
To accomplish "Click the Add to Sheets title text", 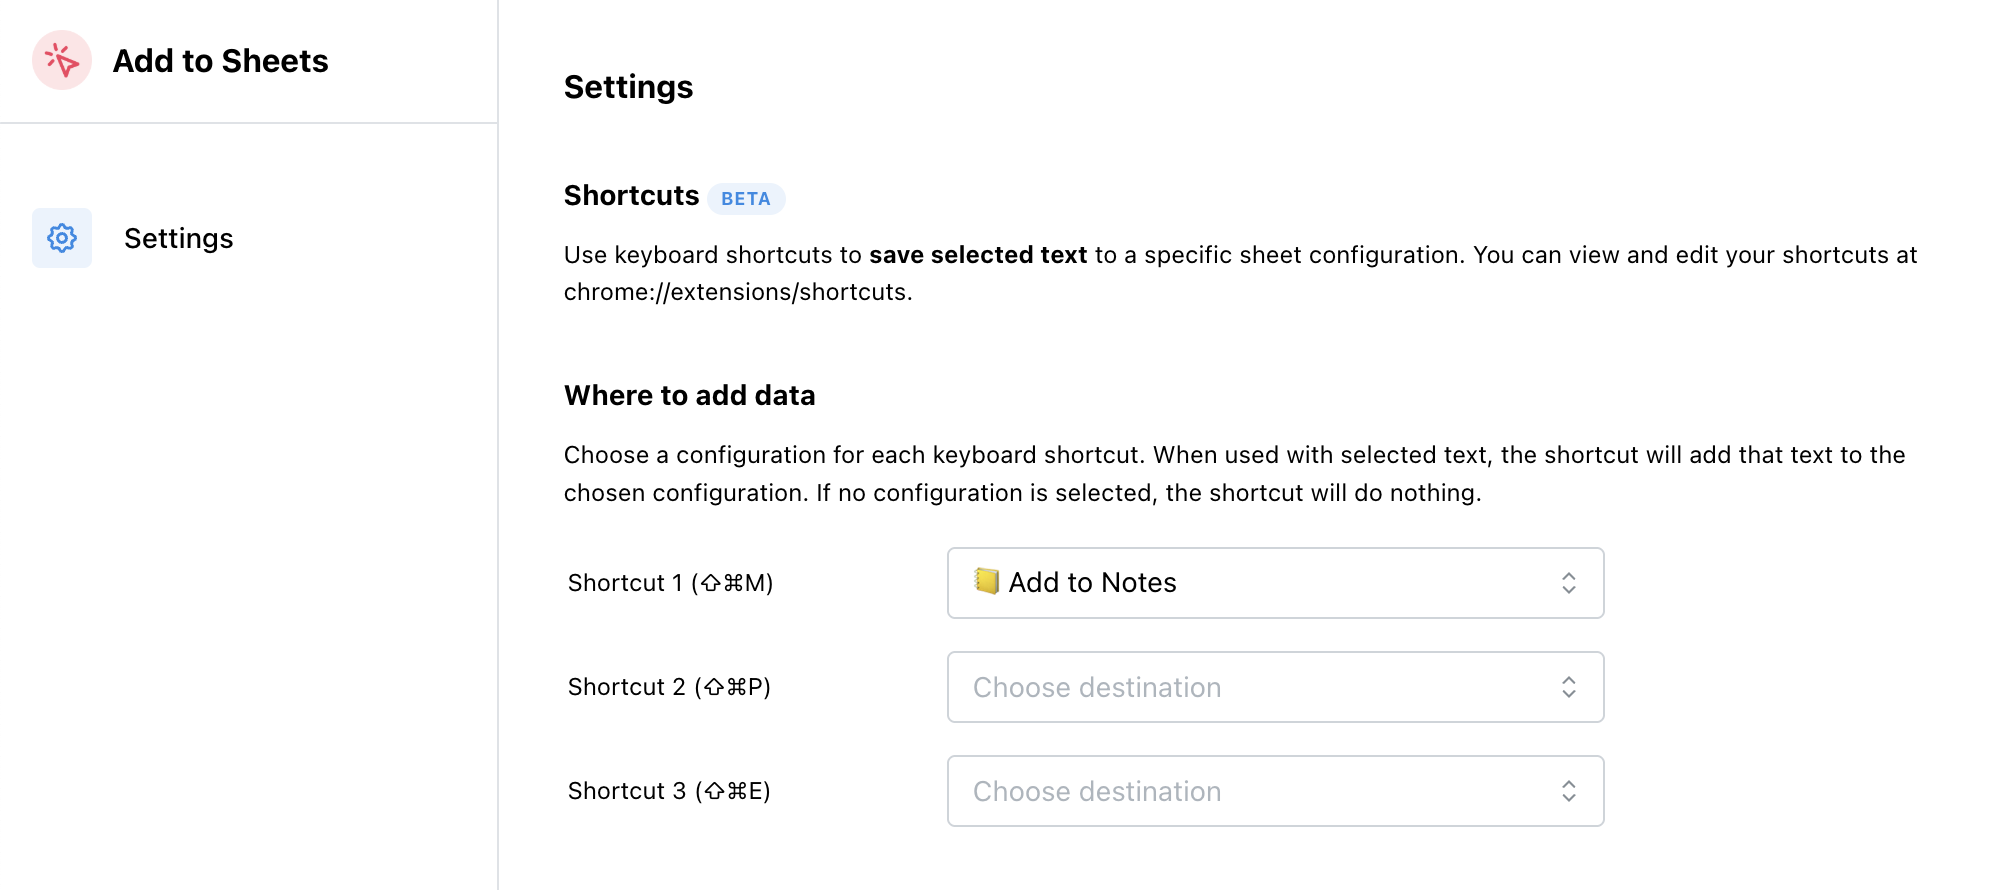I will [220, 61].
